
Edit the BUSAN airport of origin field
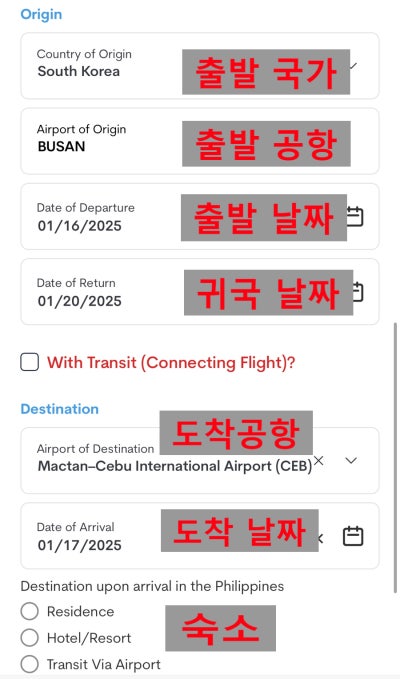click(200, 141)
